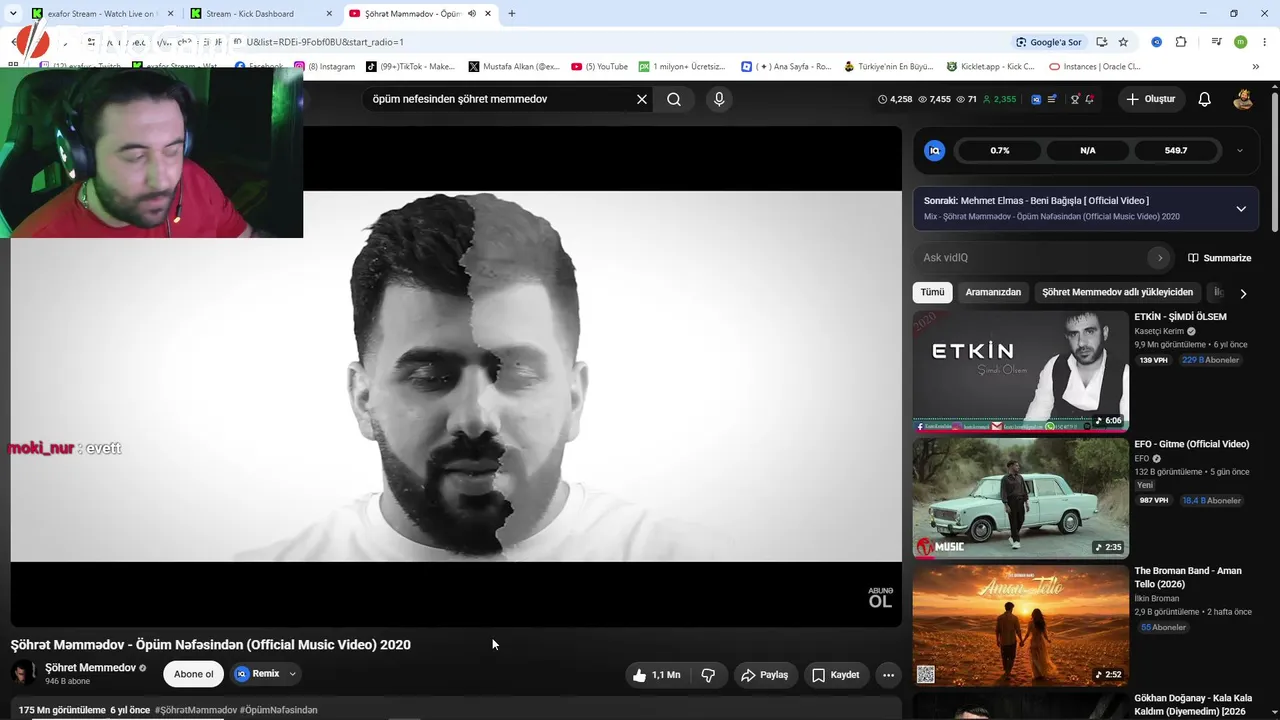Open the Chrome extensions puzzle icon
The height and width of the screenshot is (720, 1280).
(x=1181, y=42)
